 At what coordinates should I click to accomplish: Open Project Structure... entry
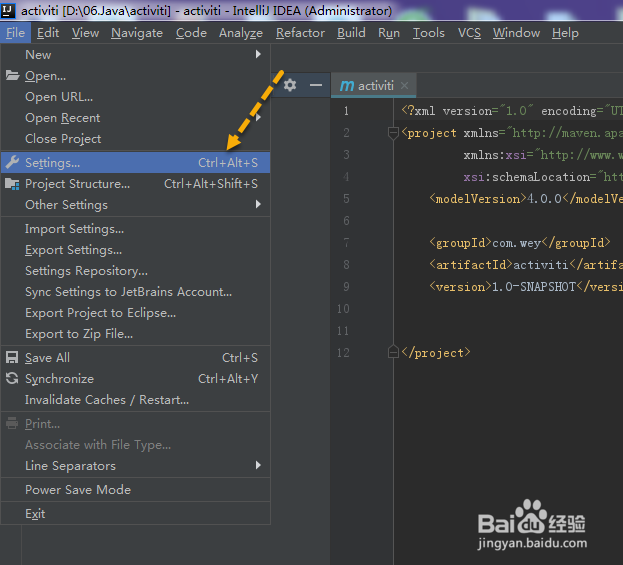point(135,184)
